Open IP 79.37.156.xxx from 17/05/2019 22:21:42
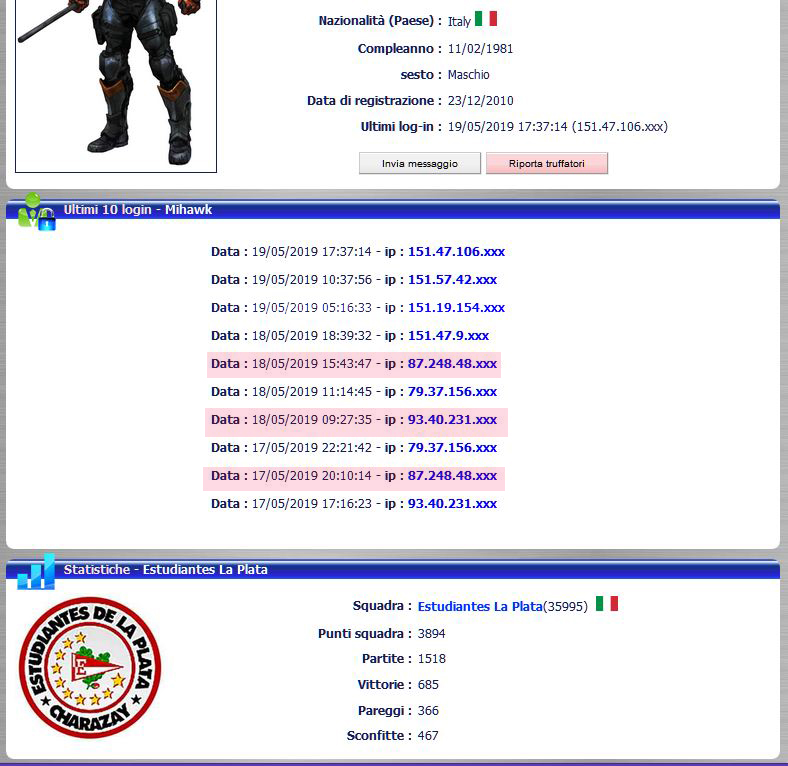Viewport: 788px width, 766px height. [x=452, y=447]
